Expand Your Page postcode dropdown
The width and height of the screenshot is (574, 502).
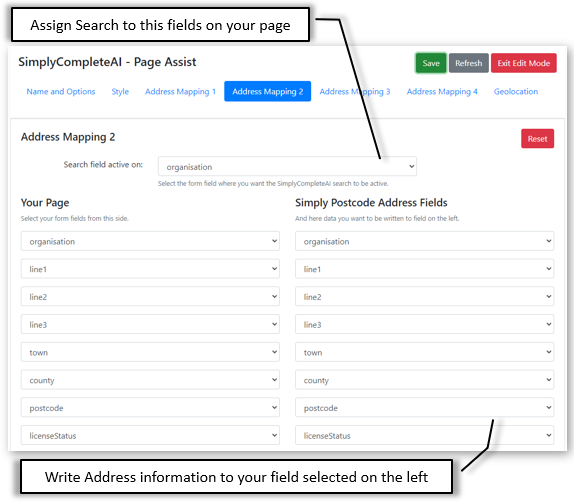click(150, 408)
